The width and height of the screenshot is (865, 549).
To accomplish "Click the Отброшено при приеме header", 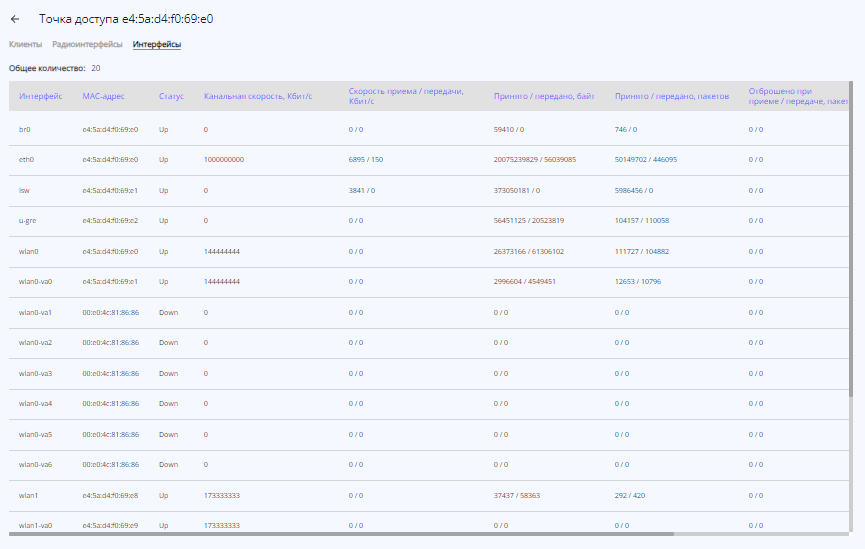I will [798, 96].
